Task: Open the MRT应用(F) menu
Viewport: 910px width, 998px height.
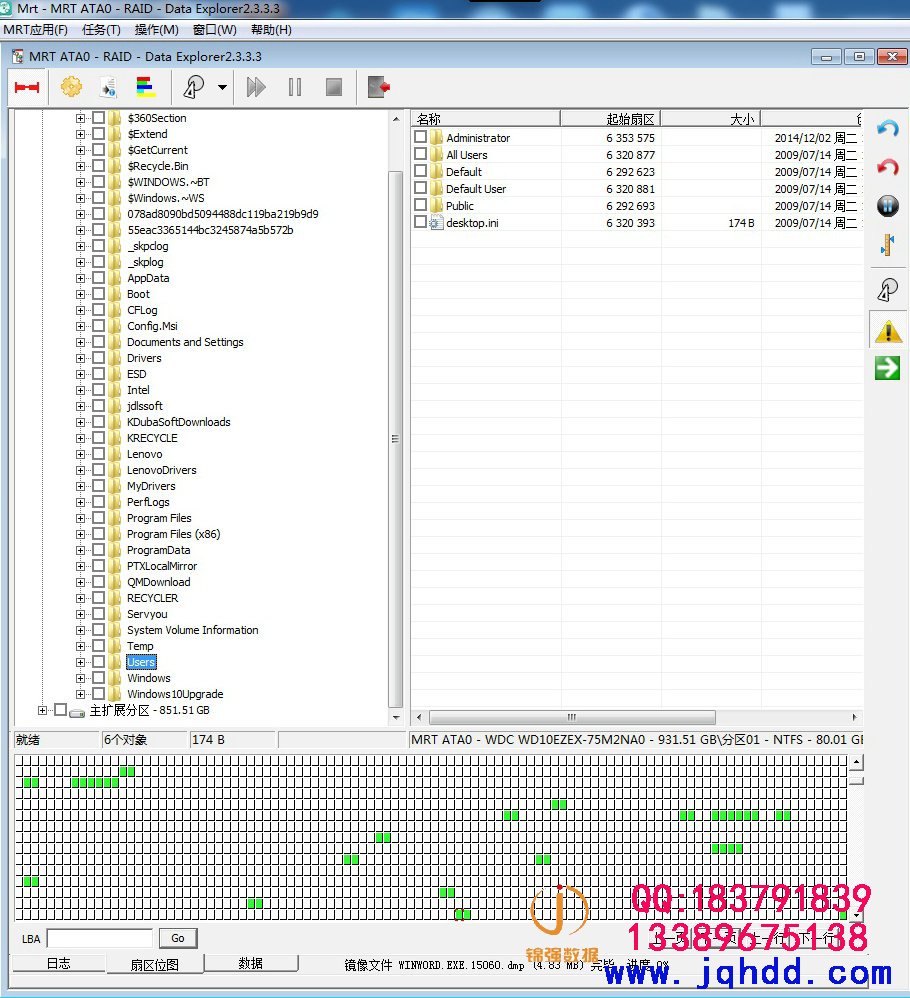Action: (36, 30)
